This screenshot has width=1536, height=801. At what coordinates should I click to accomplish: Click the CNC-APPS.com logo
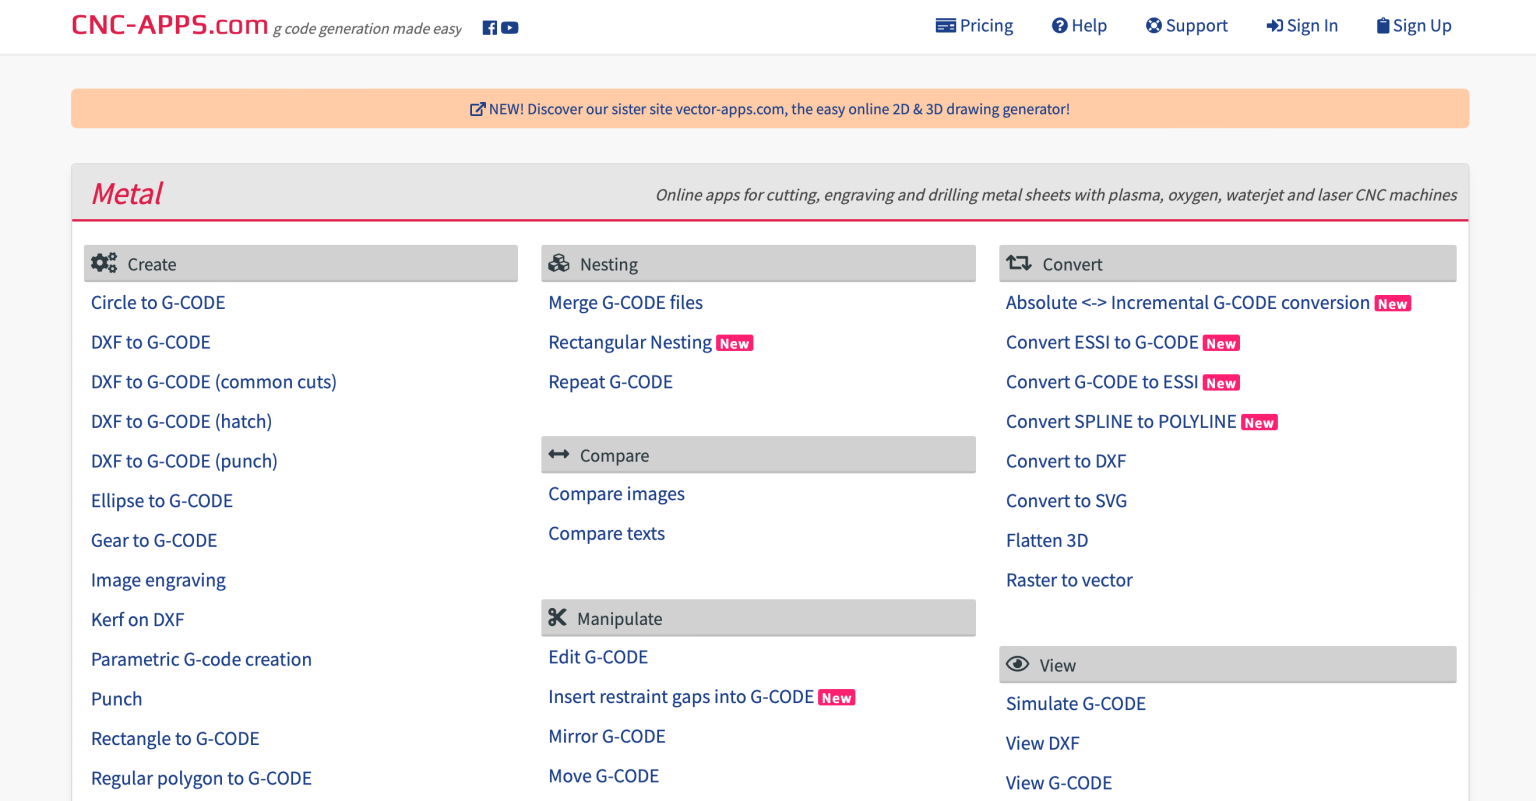pyautogui.click(x=170, y=25)
